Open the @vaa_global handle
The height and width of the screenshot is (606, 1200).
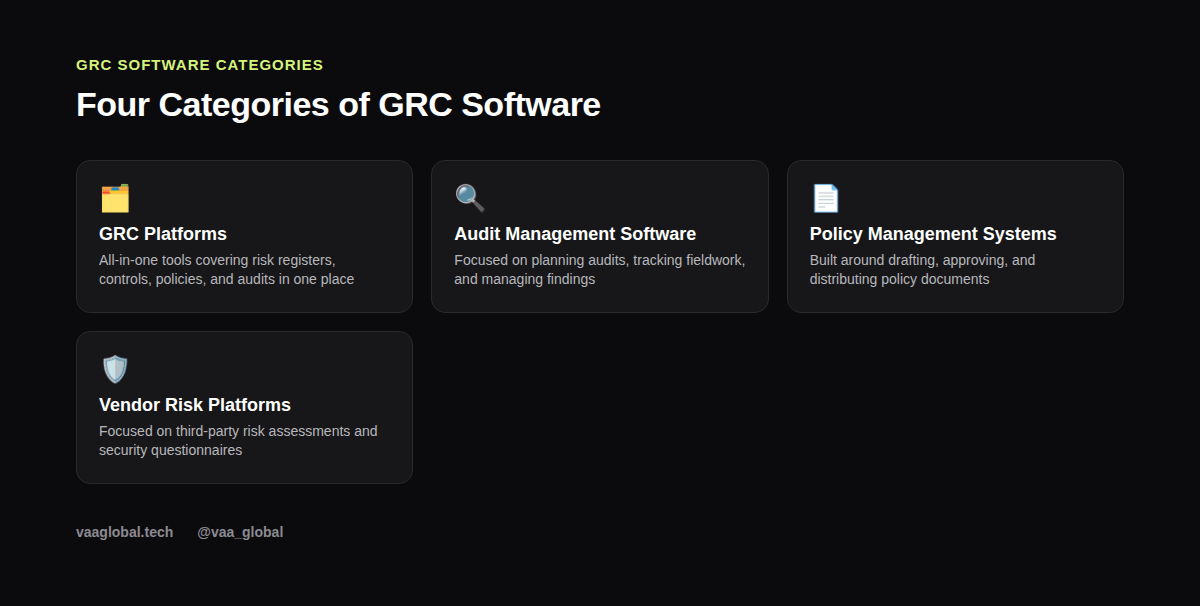pyautogui.click(x=240, y=532)
